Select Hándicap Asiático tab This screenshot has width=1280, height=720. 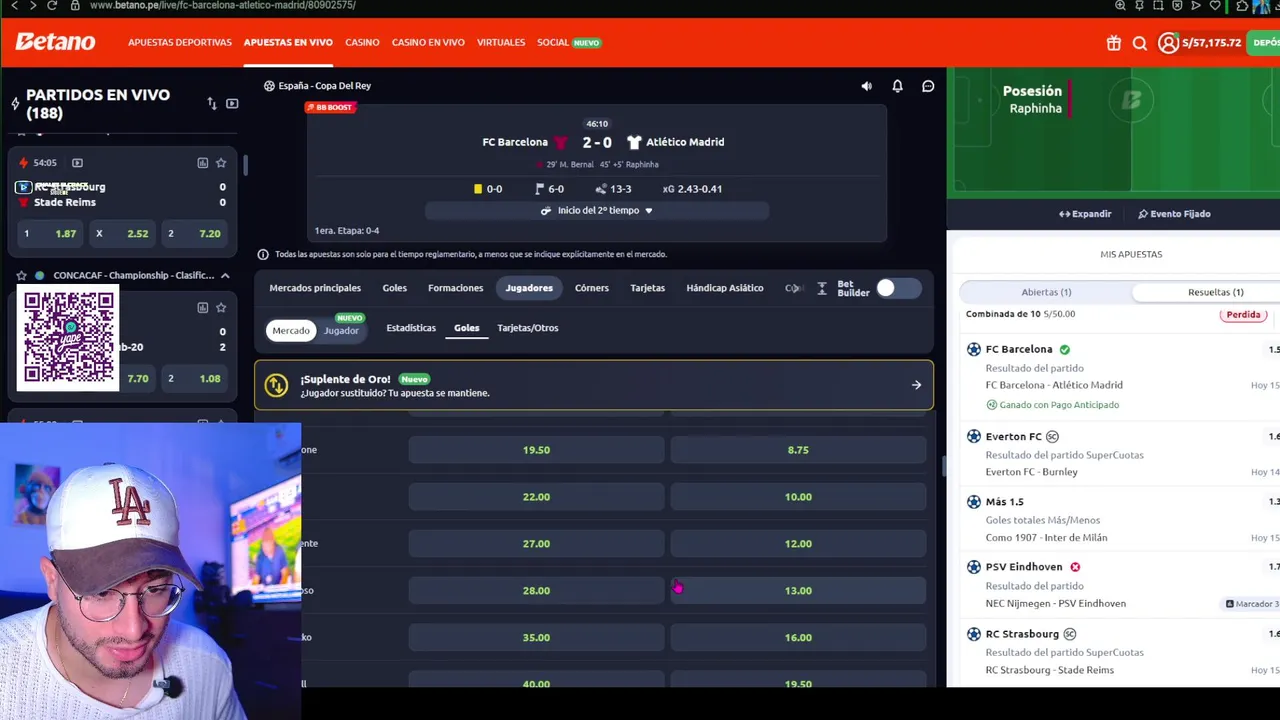pos(725,288)
